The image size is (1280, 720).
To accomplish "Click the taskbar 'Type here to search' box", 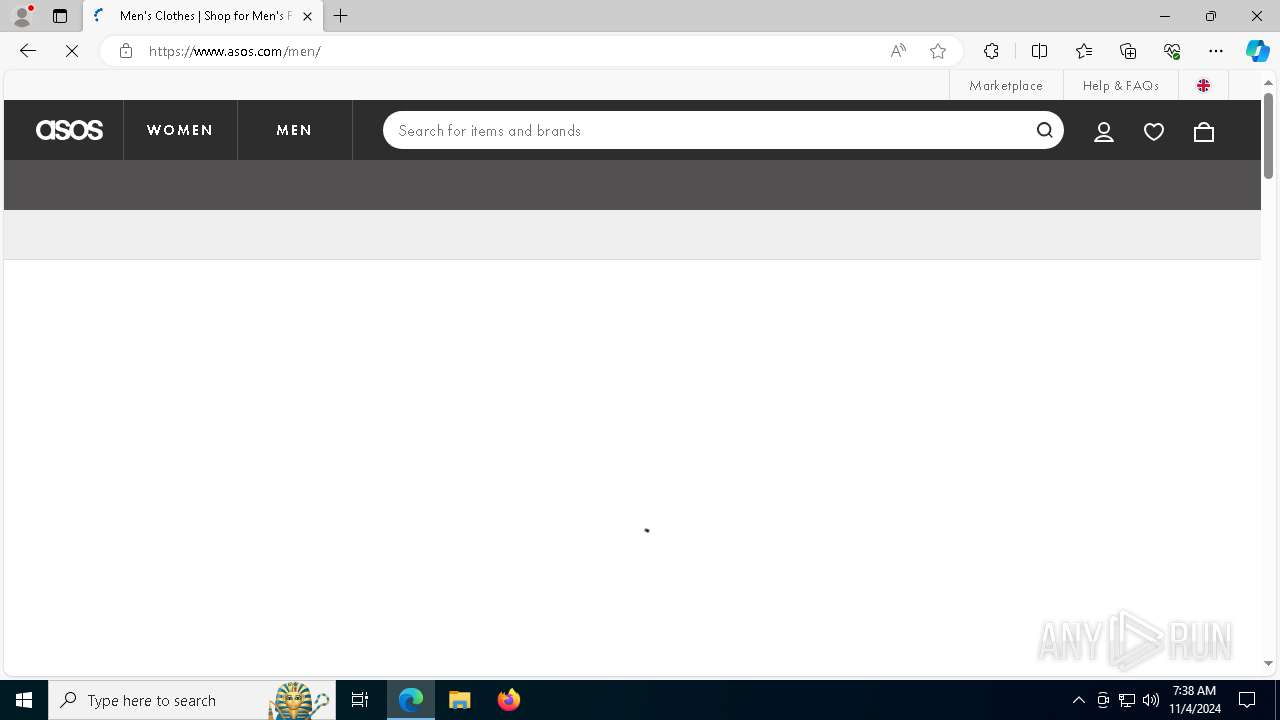I will coord(192,700).
